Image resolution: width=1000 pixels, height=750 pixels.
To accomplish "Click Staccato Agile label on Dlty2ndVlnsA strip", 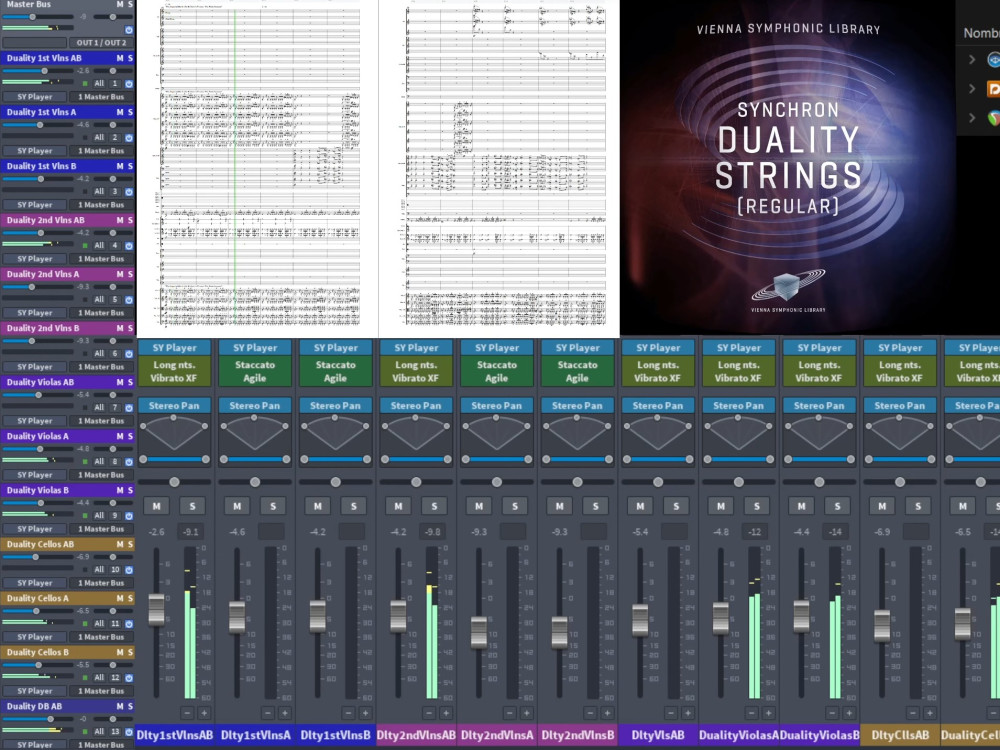I will [496, 371].
